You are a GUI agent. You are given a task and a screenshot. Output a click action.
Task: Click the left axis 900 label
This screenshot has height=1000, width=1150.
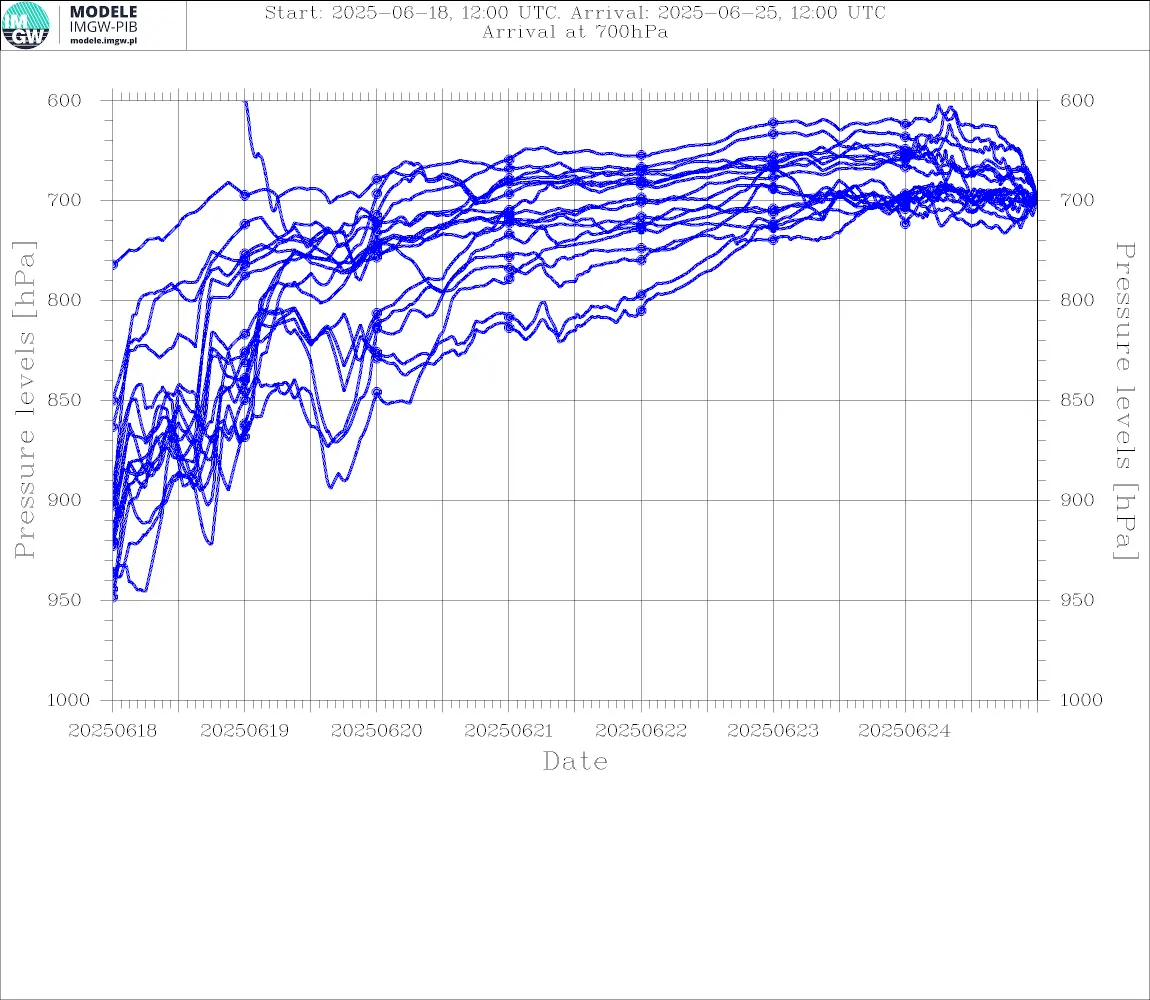(65, 500)
